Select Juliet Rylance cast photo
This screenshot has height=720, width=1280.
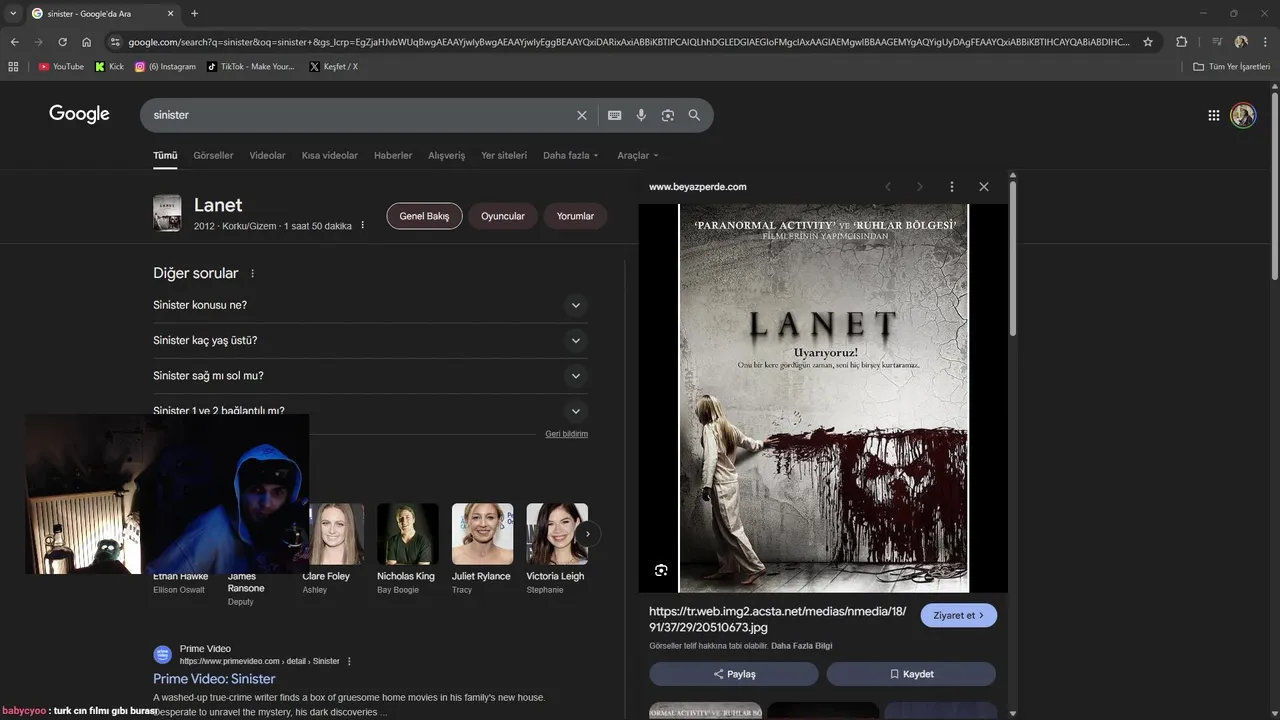[483, 534]
